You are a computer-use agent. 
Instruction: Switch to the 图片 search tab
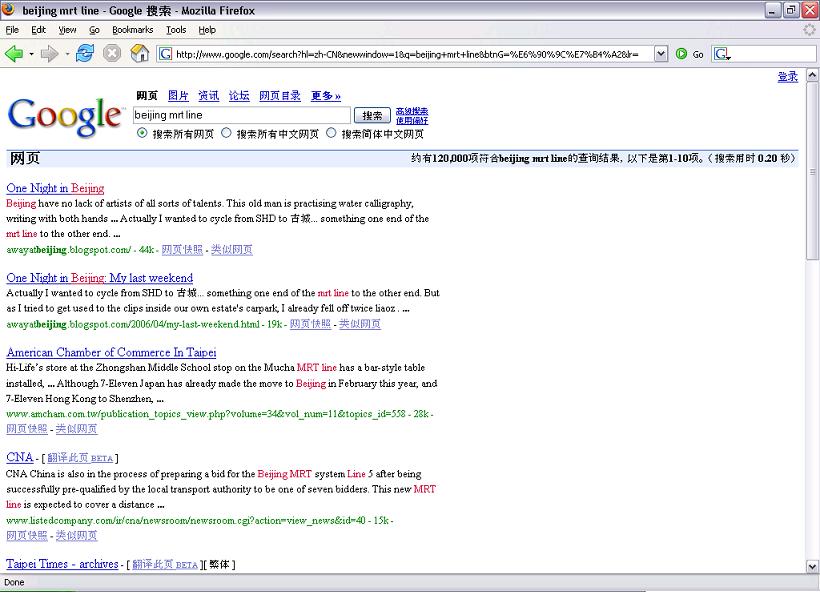click(x=178, y=96)
